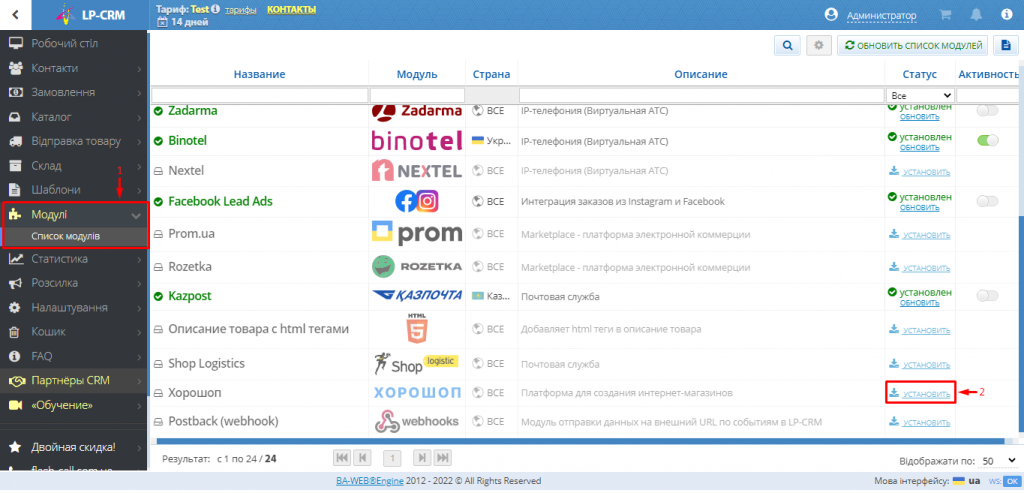Image resolution: width=1024 pixels, height=493 pixels.
Task: Click the document export icon button
Action: pos(1006,46)
